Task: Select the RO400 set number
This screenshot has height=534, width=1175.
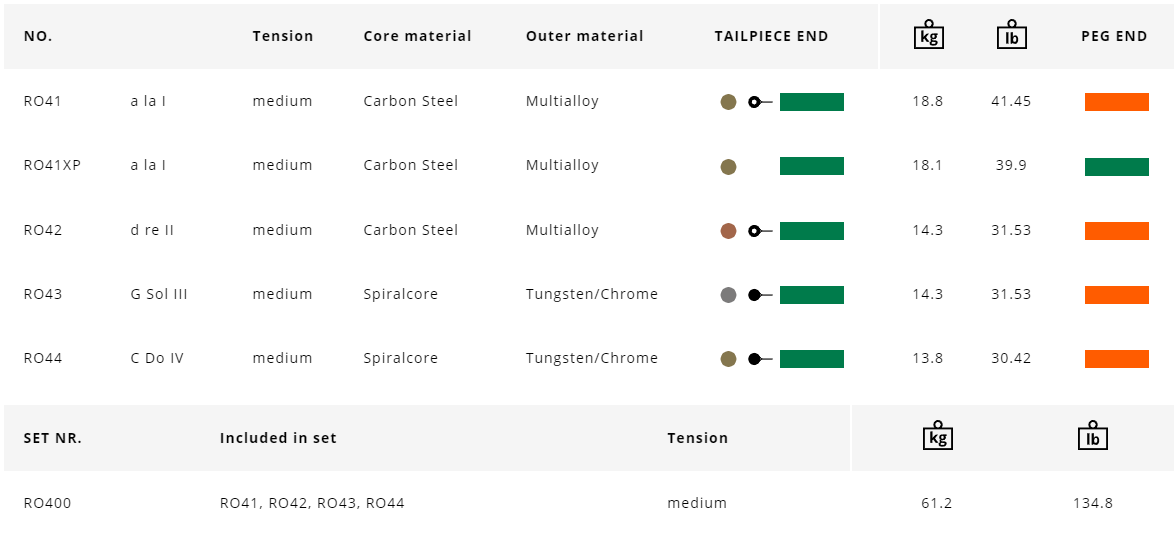Action: (48, 503)
